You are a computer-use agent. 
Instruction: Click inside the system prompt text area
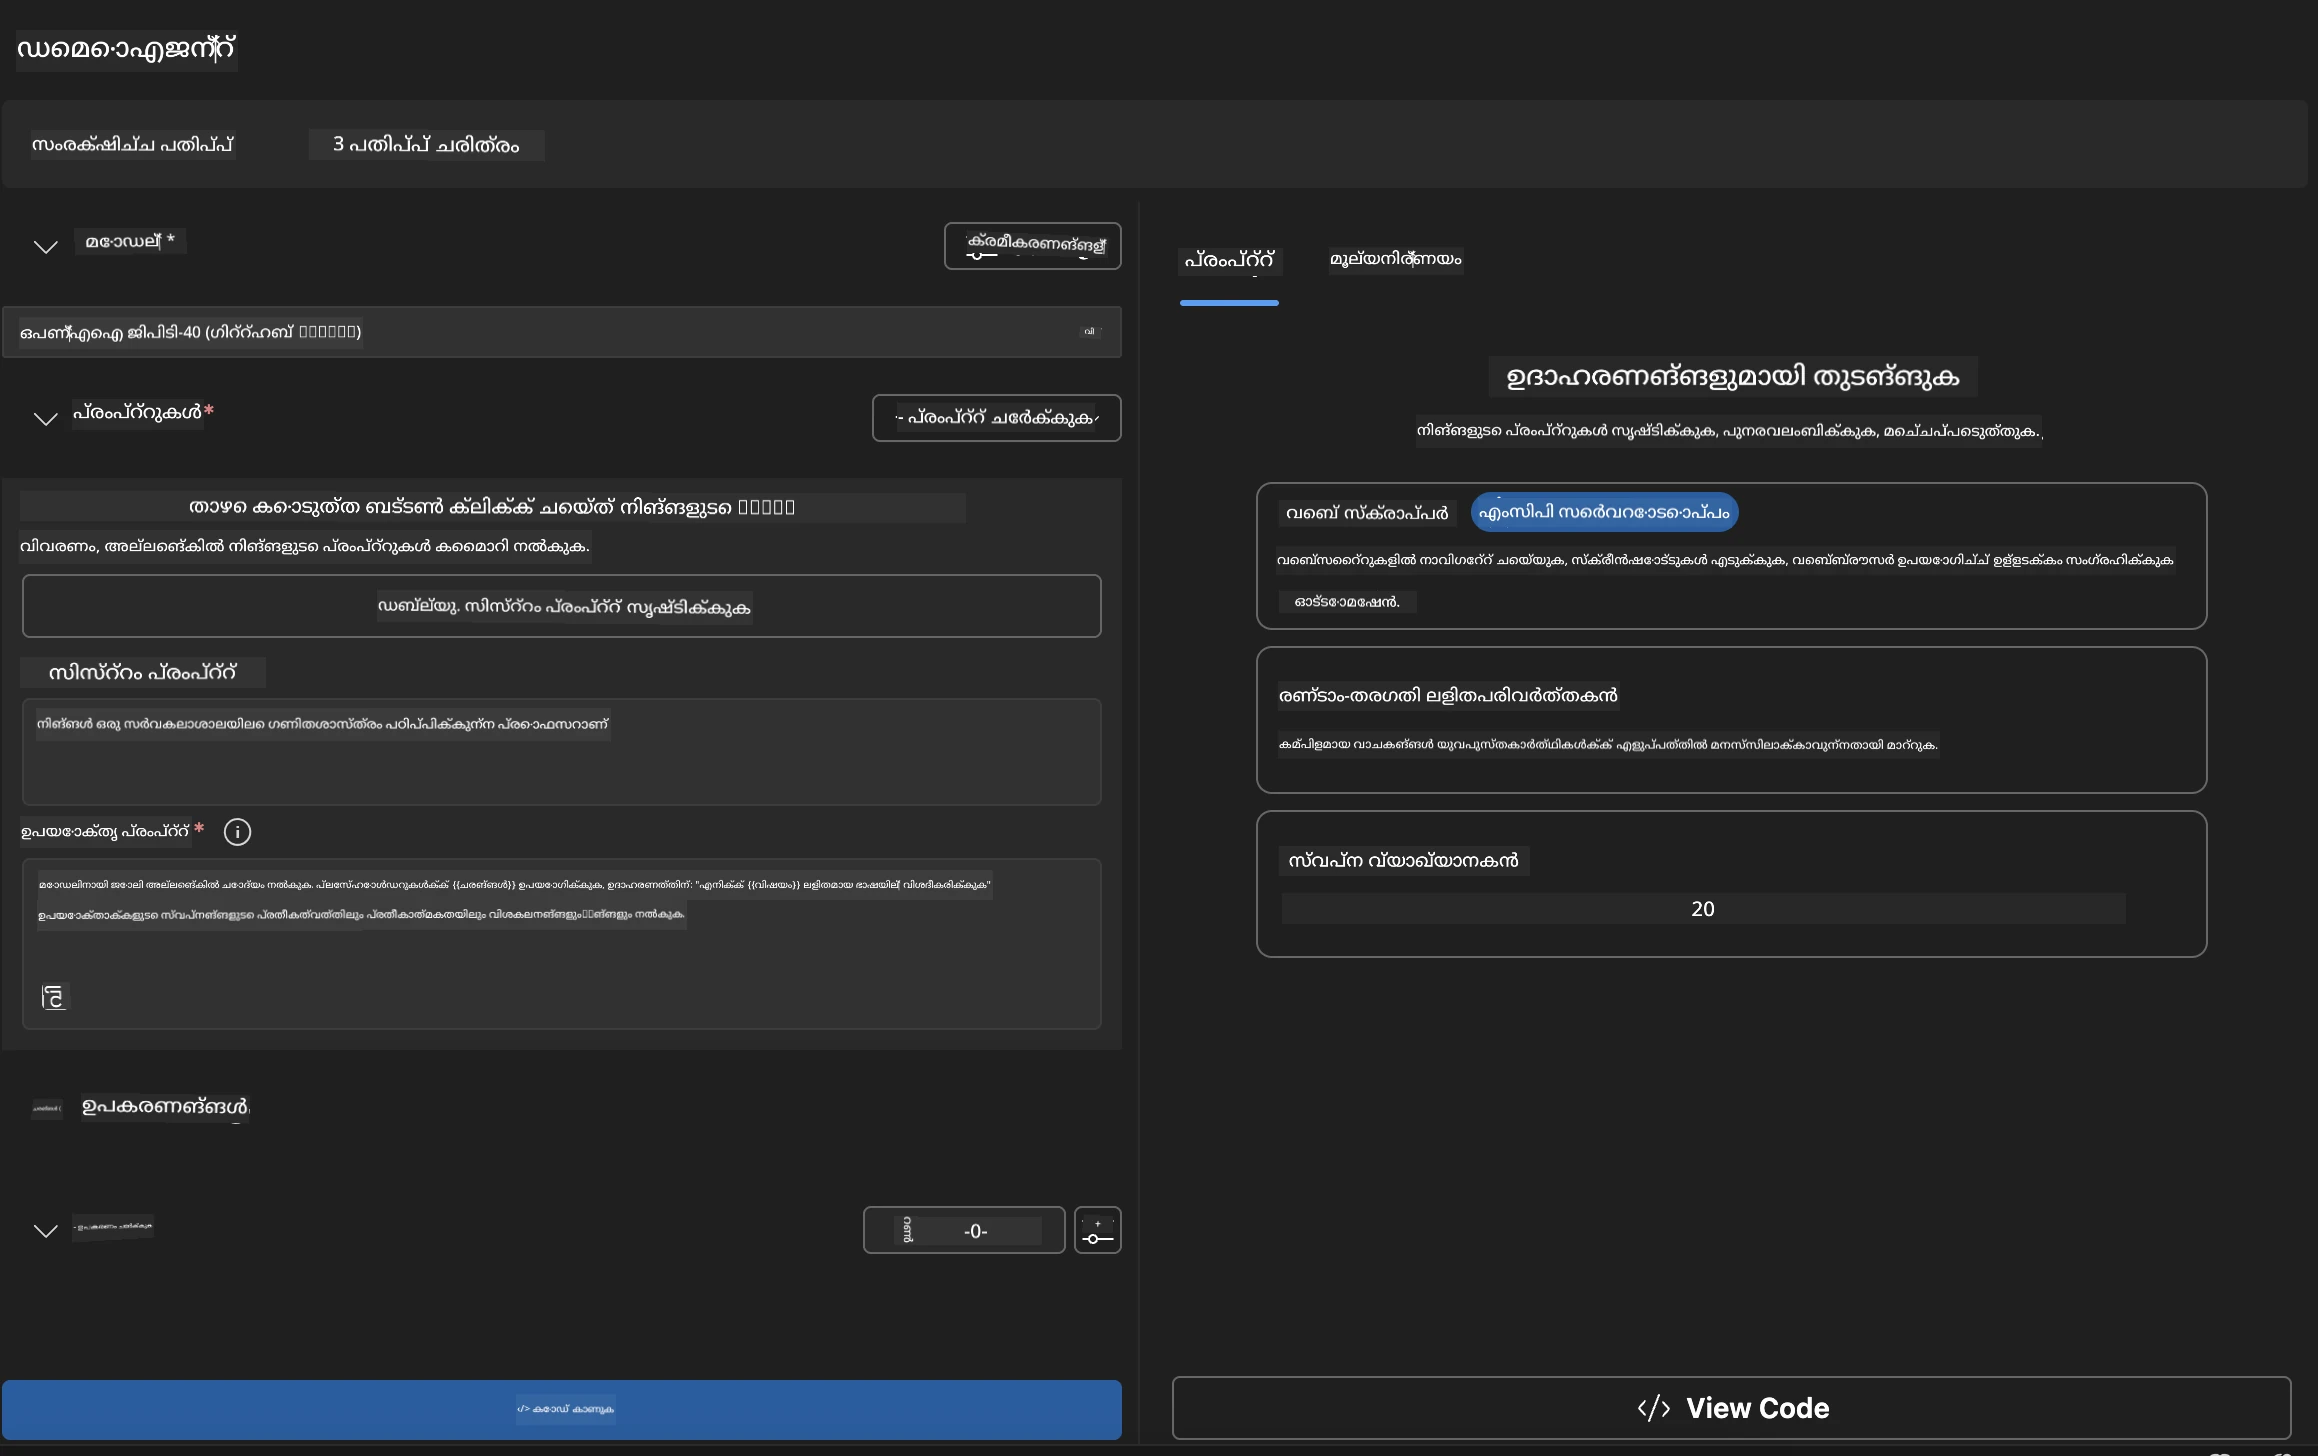click(x=561, y=752)
